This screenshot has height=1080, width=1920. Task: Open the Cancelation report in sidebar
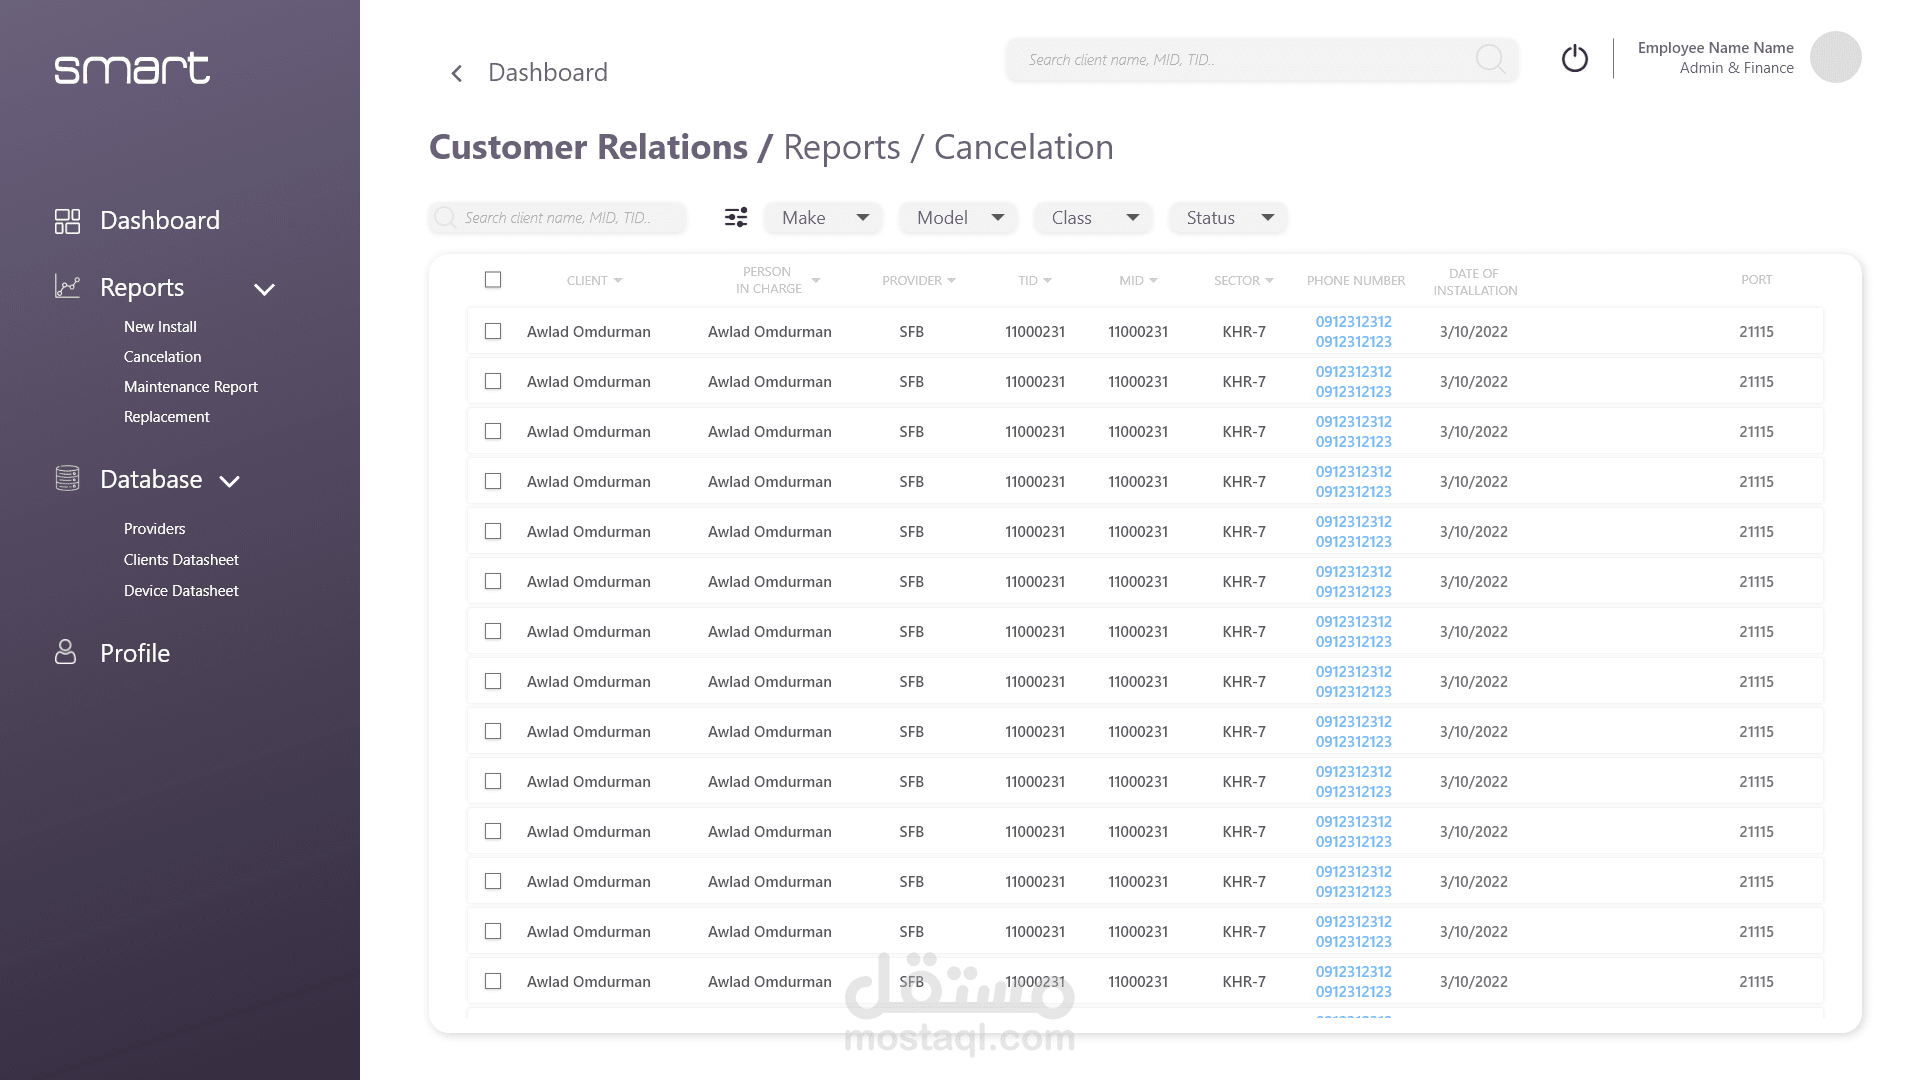(x=162, y=357)
